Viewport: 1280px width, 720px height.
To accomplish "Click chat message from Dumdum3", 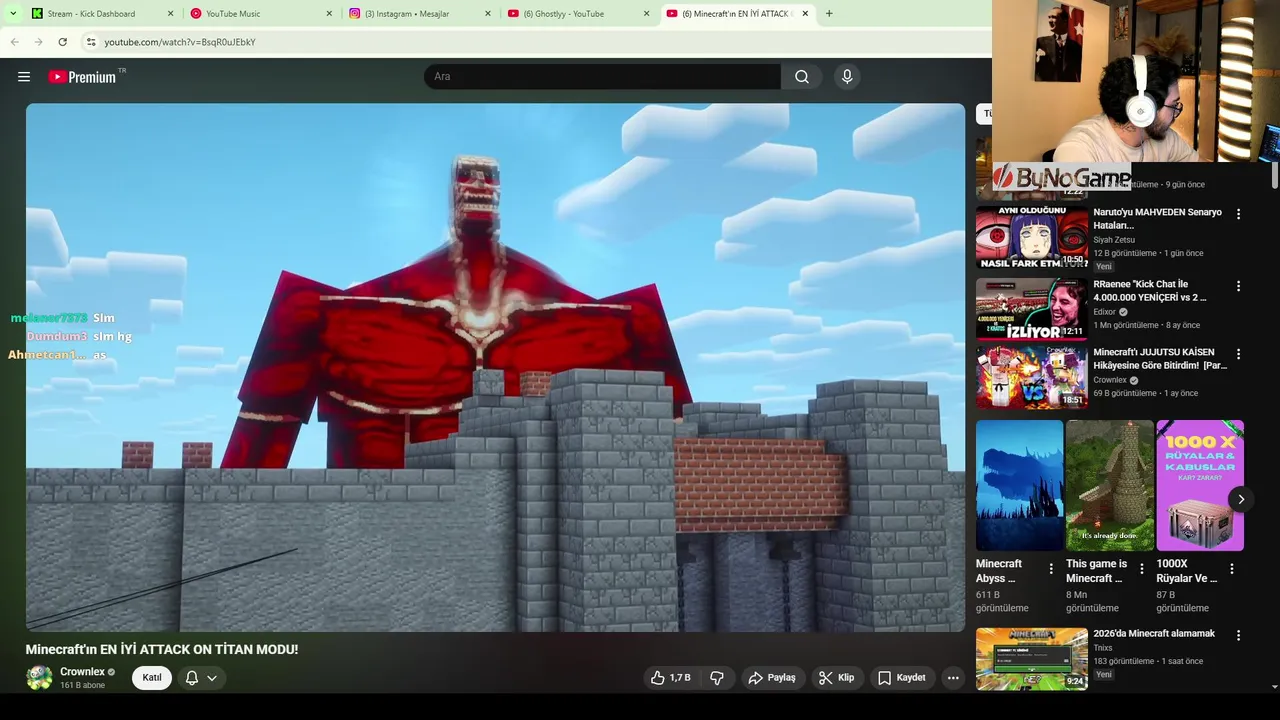I will 79,337.
